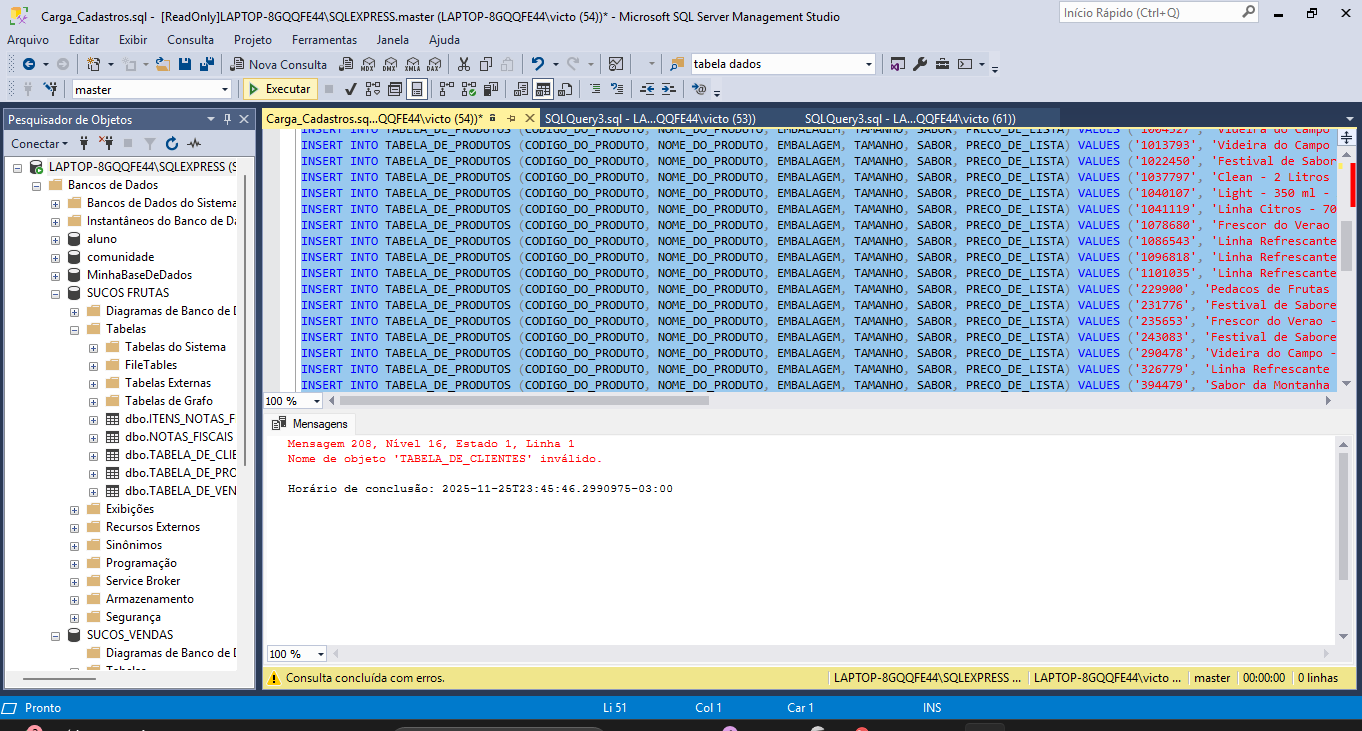Click the Início Rápido search field

coord(1148,12)
